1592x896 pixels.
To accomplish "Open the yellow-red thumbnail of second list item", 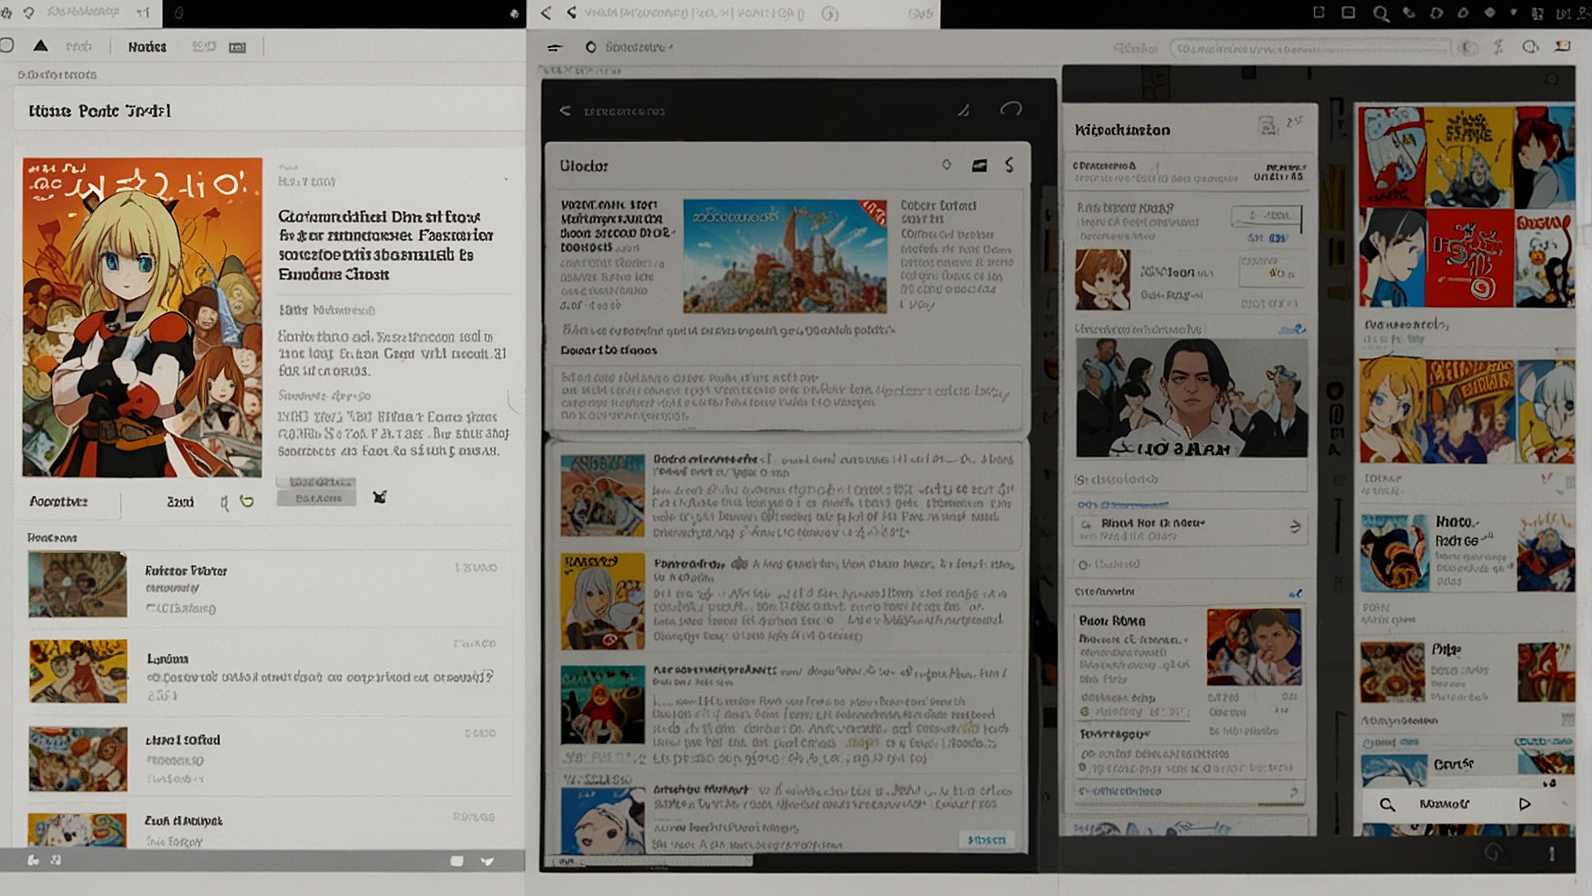I will click(78, 671).
